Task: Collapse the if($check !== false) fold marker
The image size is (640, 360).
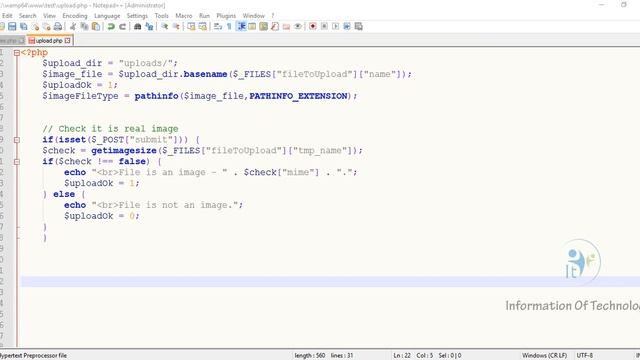Action: [x=17, y=162]
